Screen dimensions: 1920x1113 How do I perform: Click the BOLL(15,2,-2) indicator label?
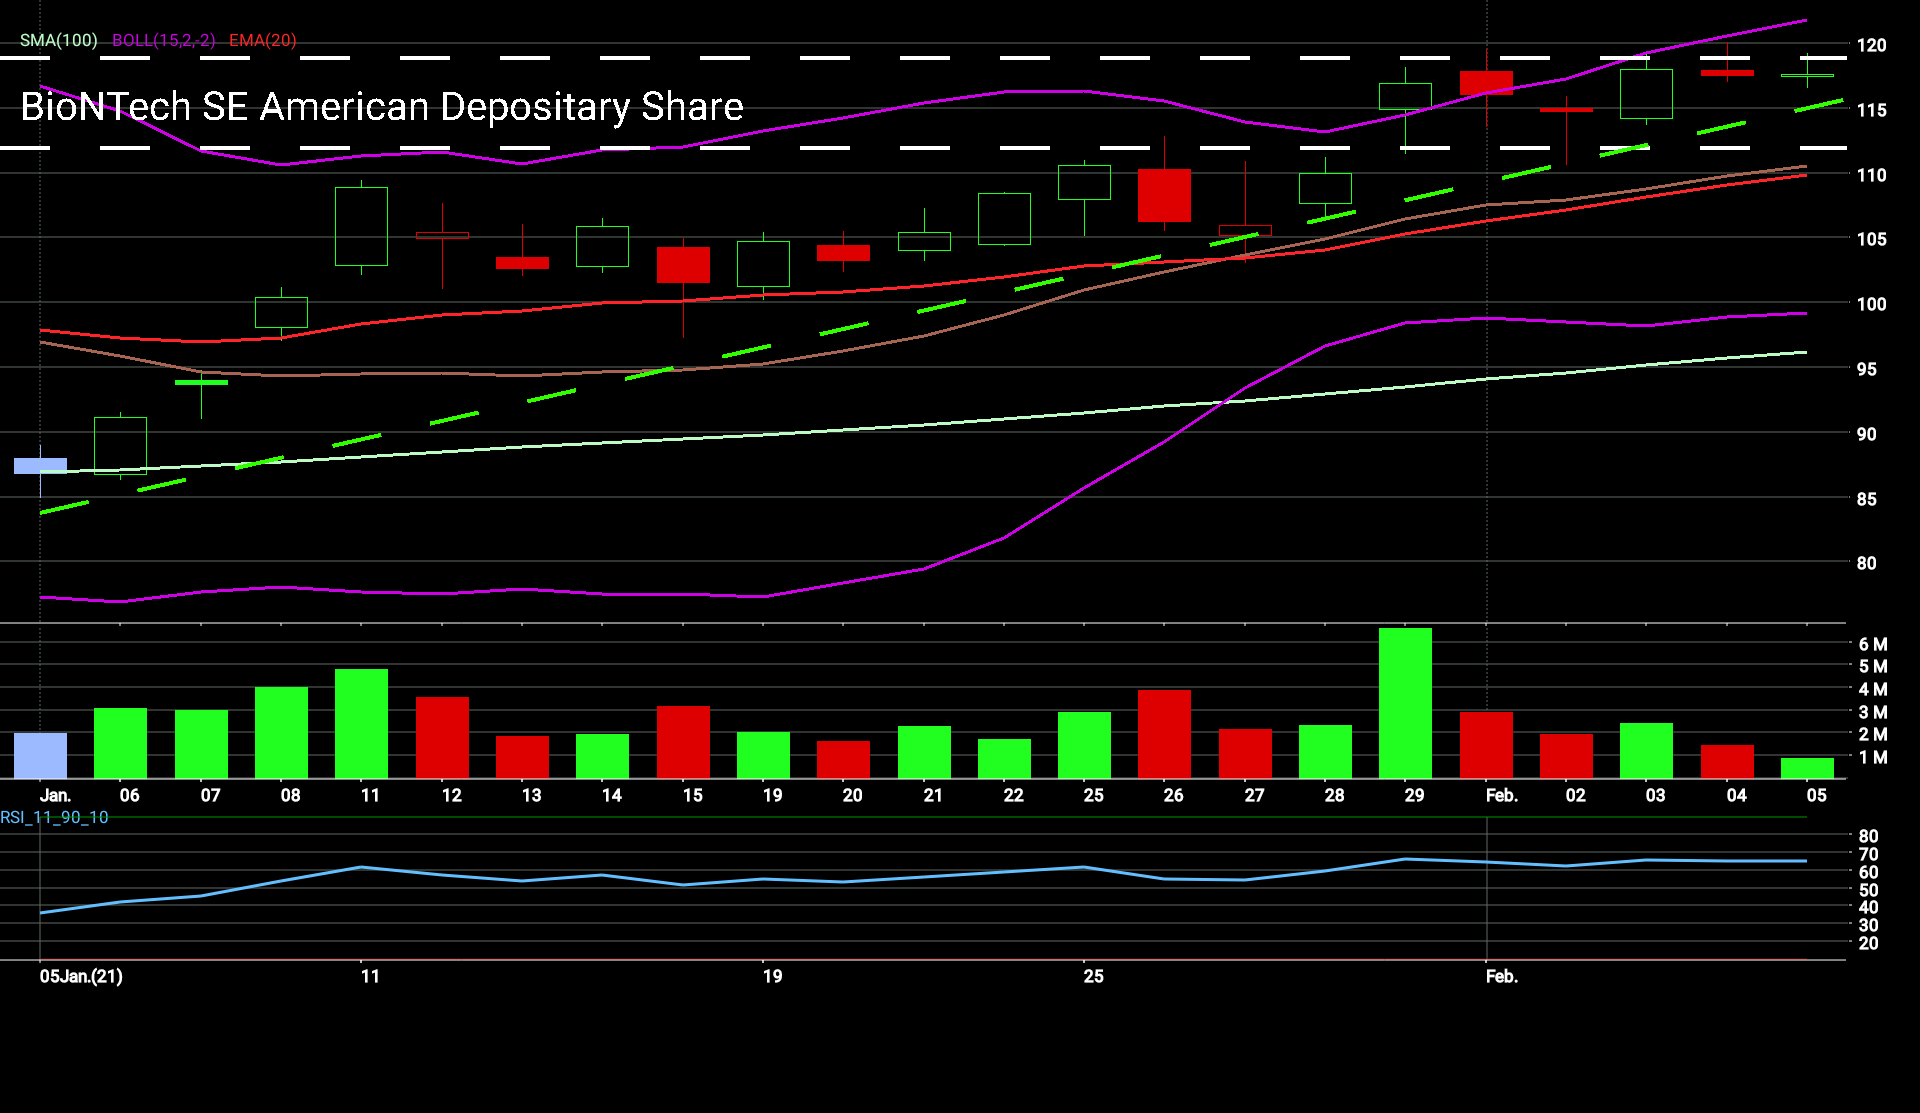click(163, 40)
